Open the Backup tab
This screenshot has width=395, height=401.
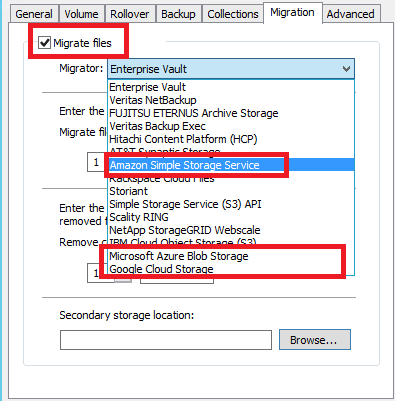[178, 14]
